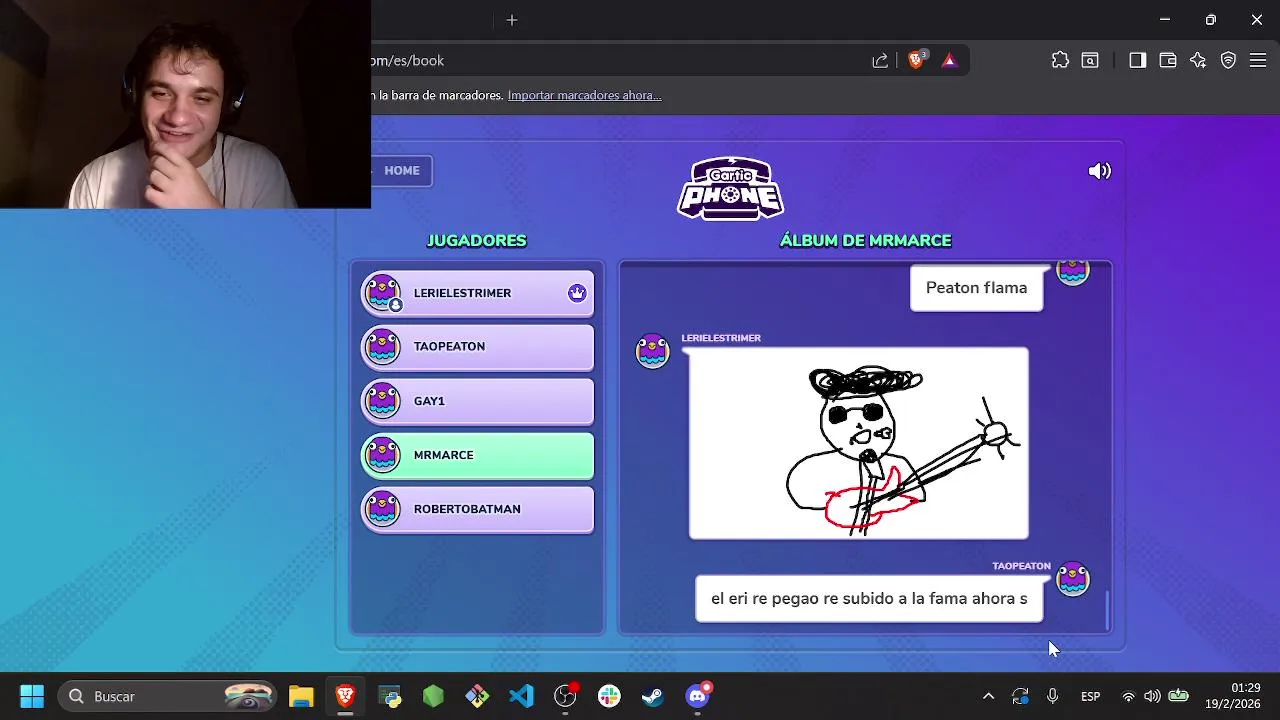Image resolution: width=1280 pixels, height=720 pixels.
Task: Open the Brave Wallet icon
Action: tap(1167, 60)
